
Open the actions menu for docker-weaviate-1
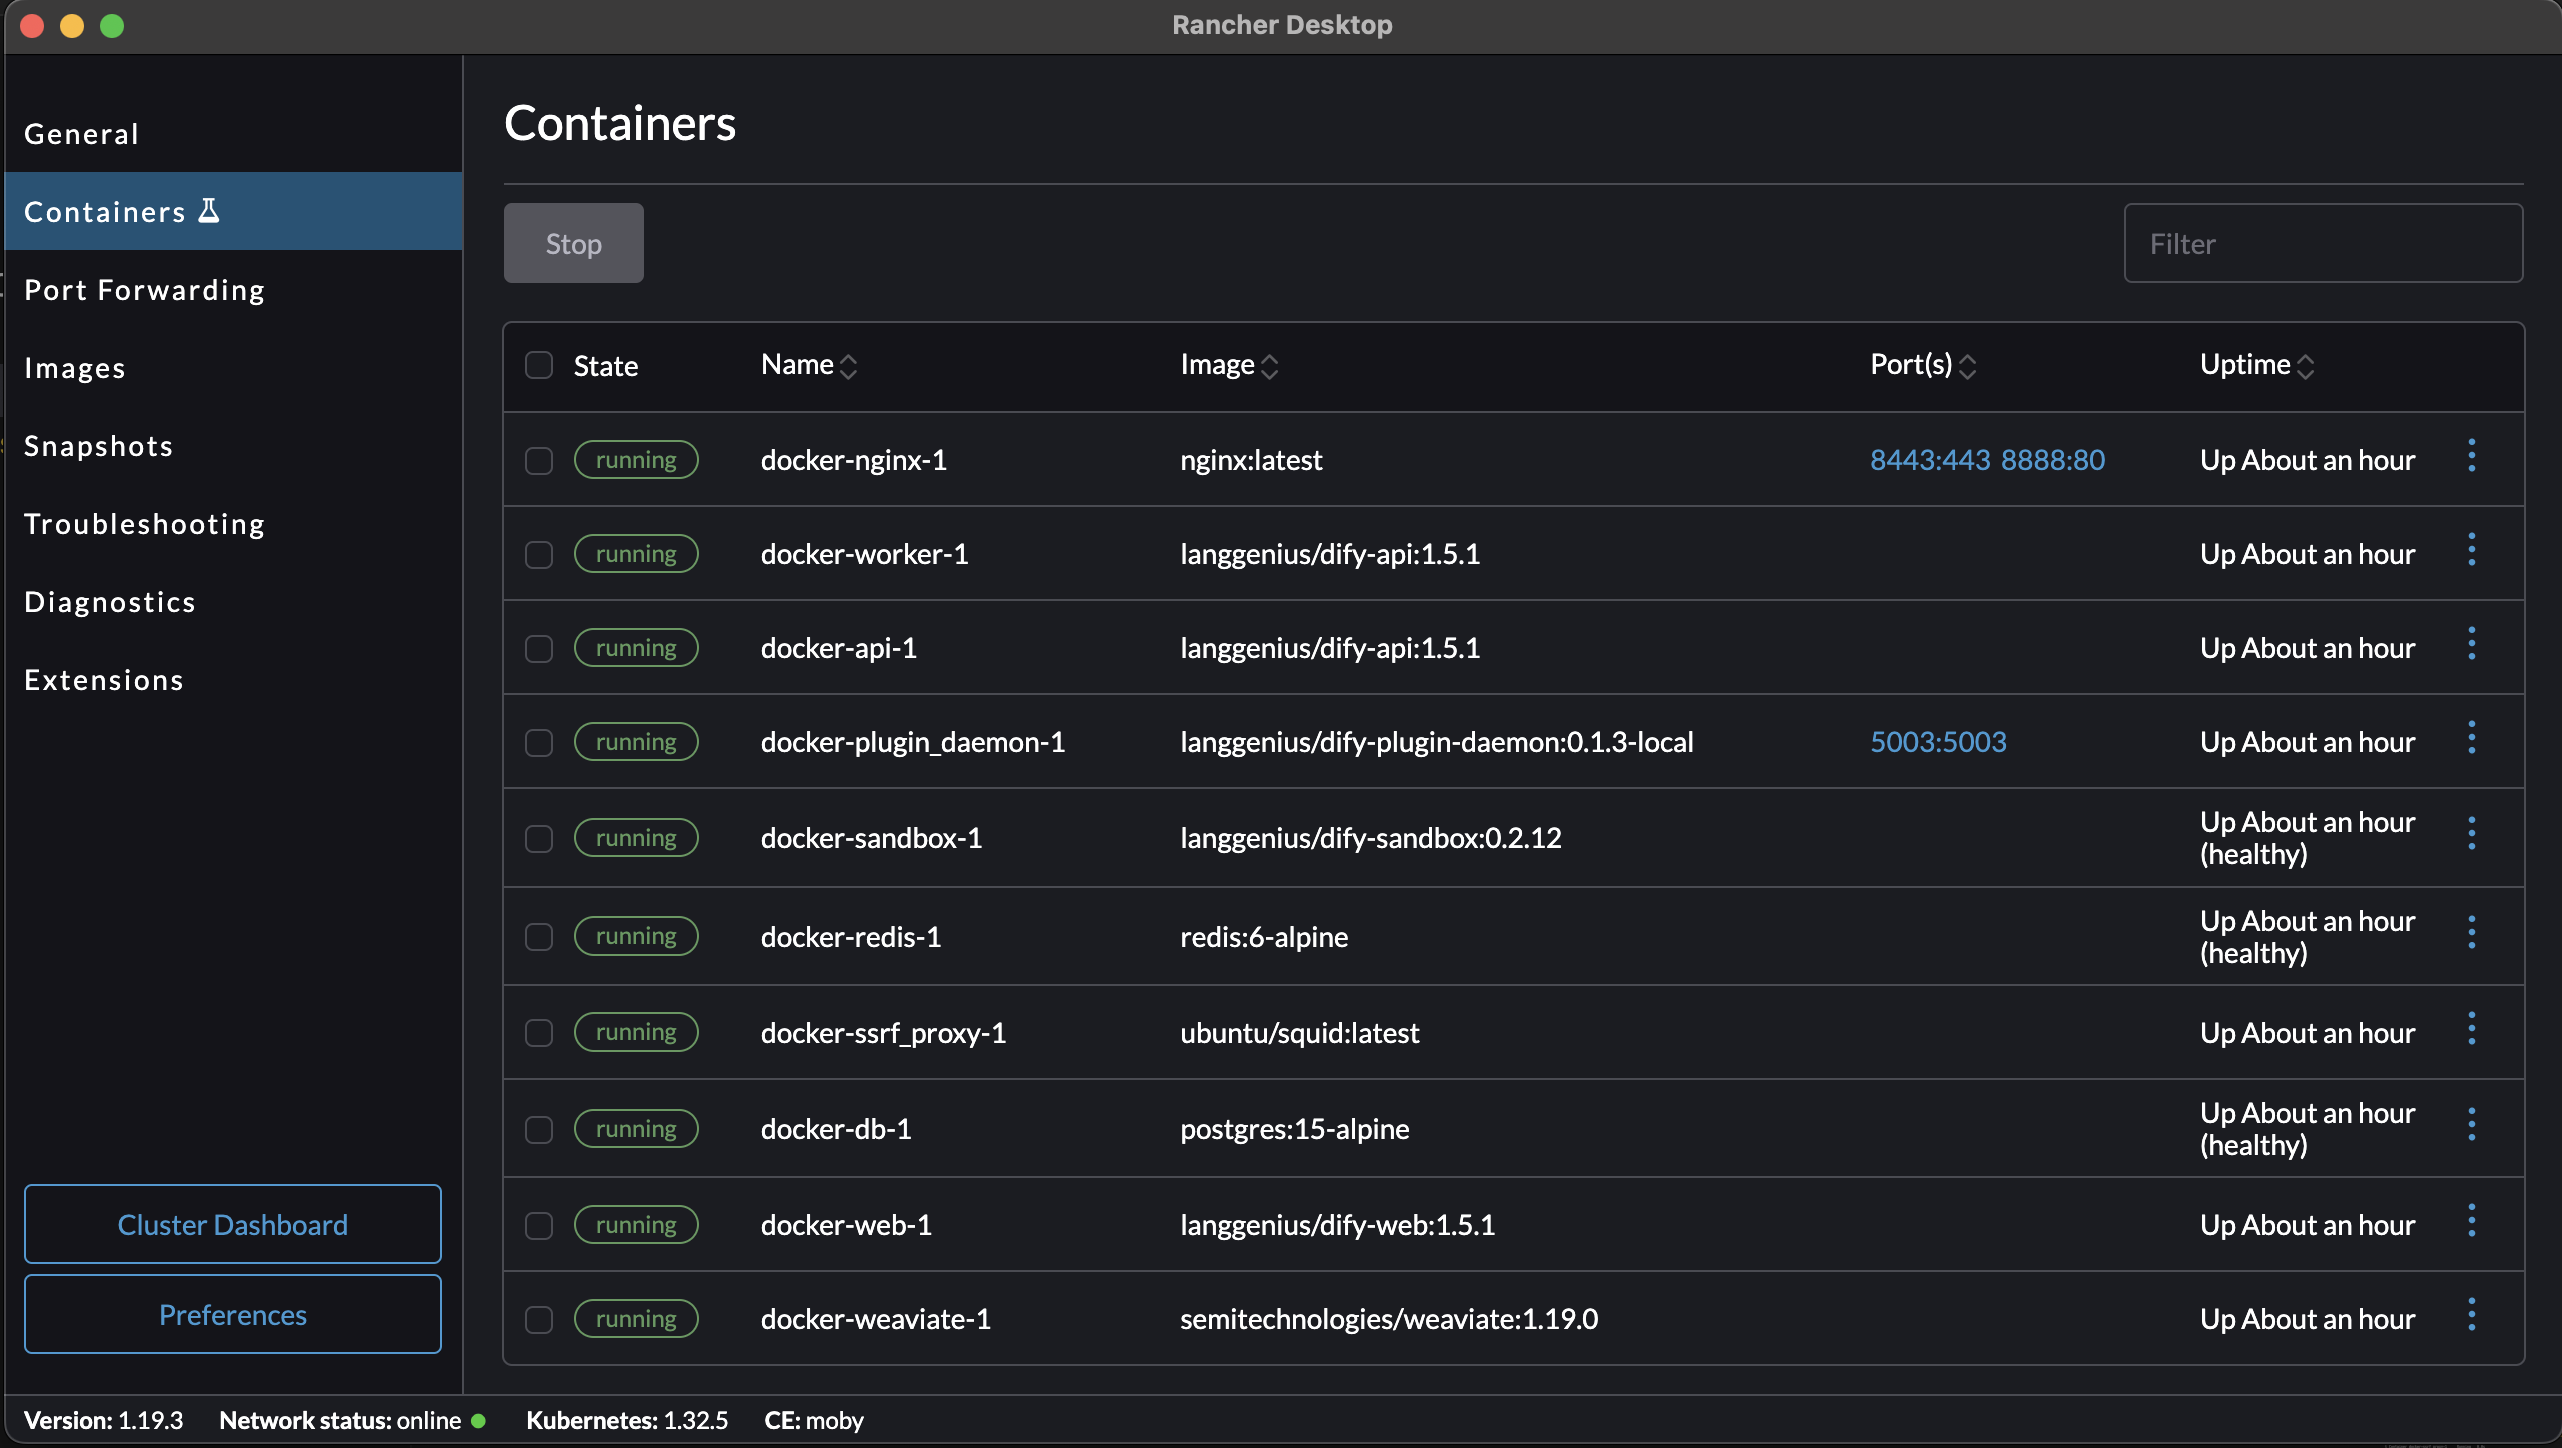2471,1316
